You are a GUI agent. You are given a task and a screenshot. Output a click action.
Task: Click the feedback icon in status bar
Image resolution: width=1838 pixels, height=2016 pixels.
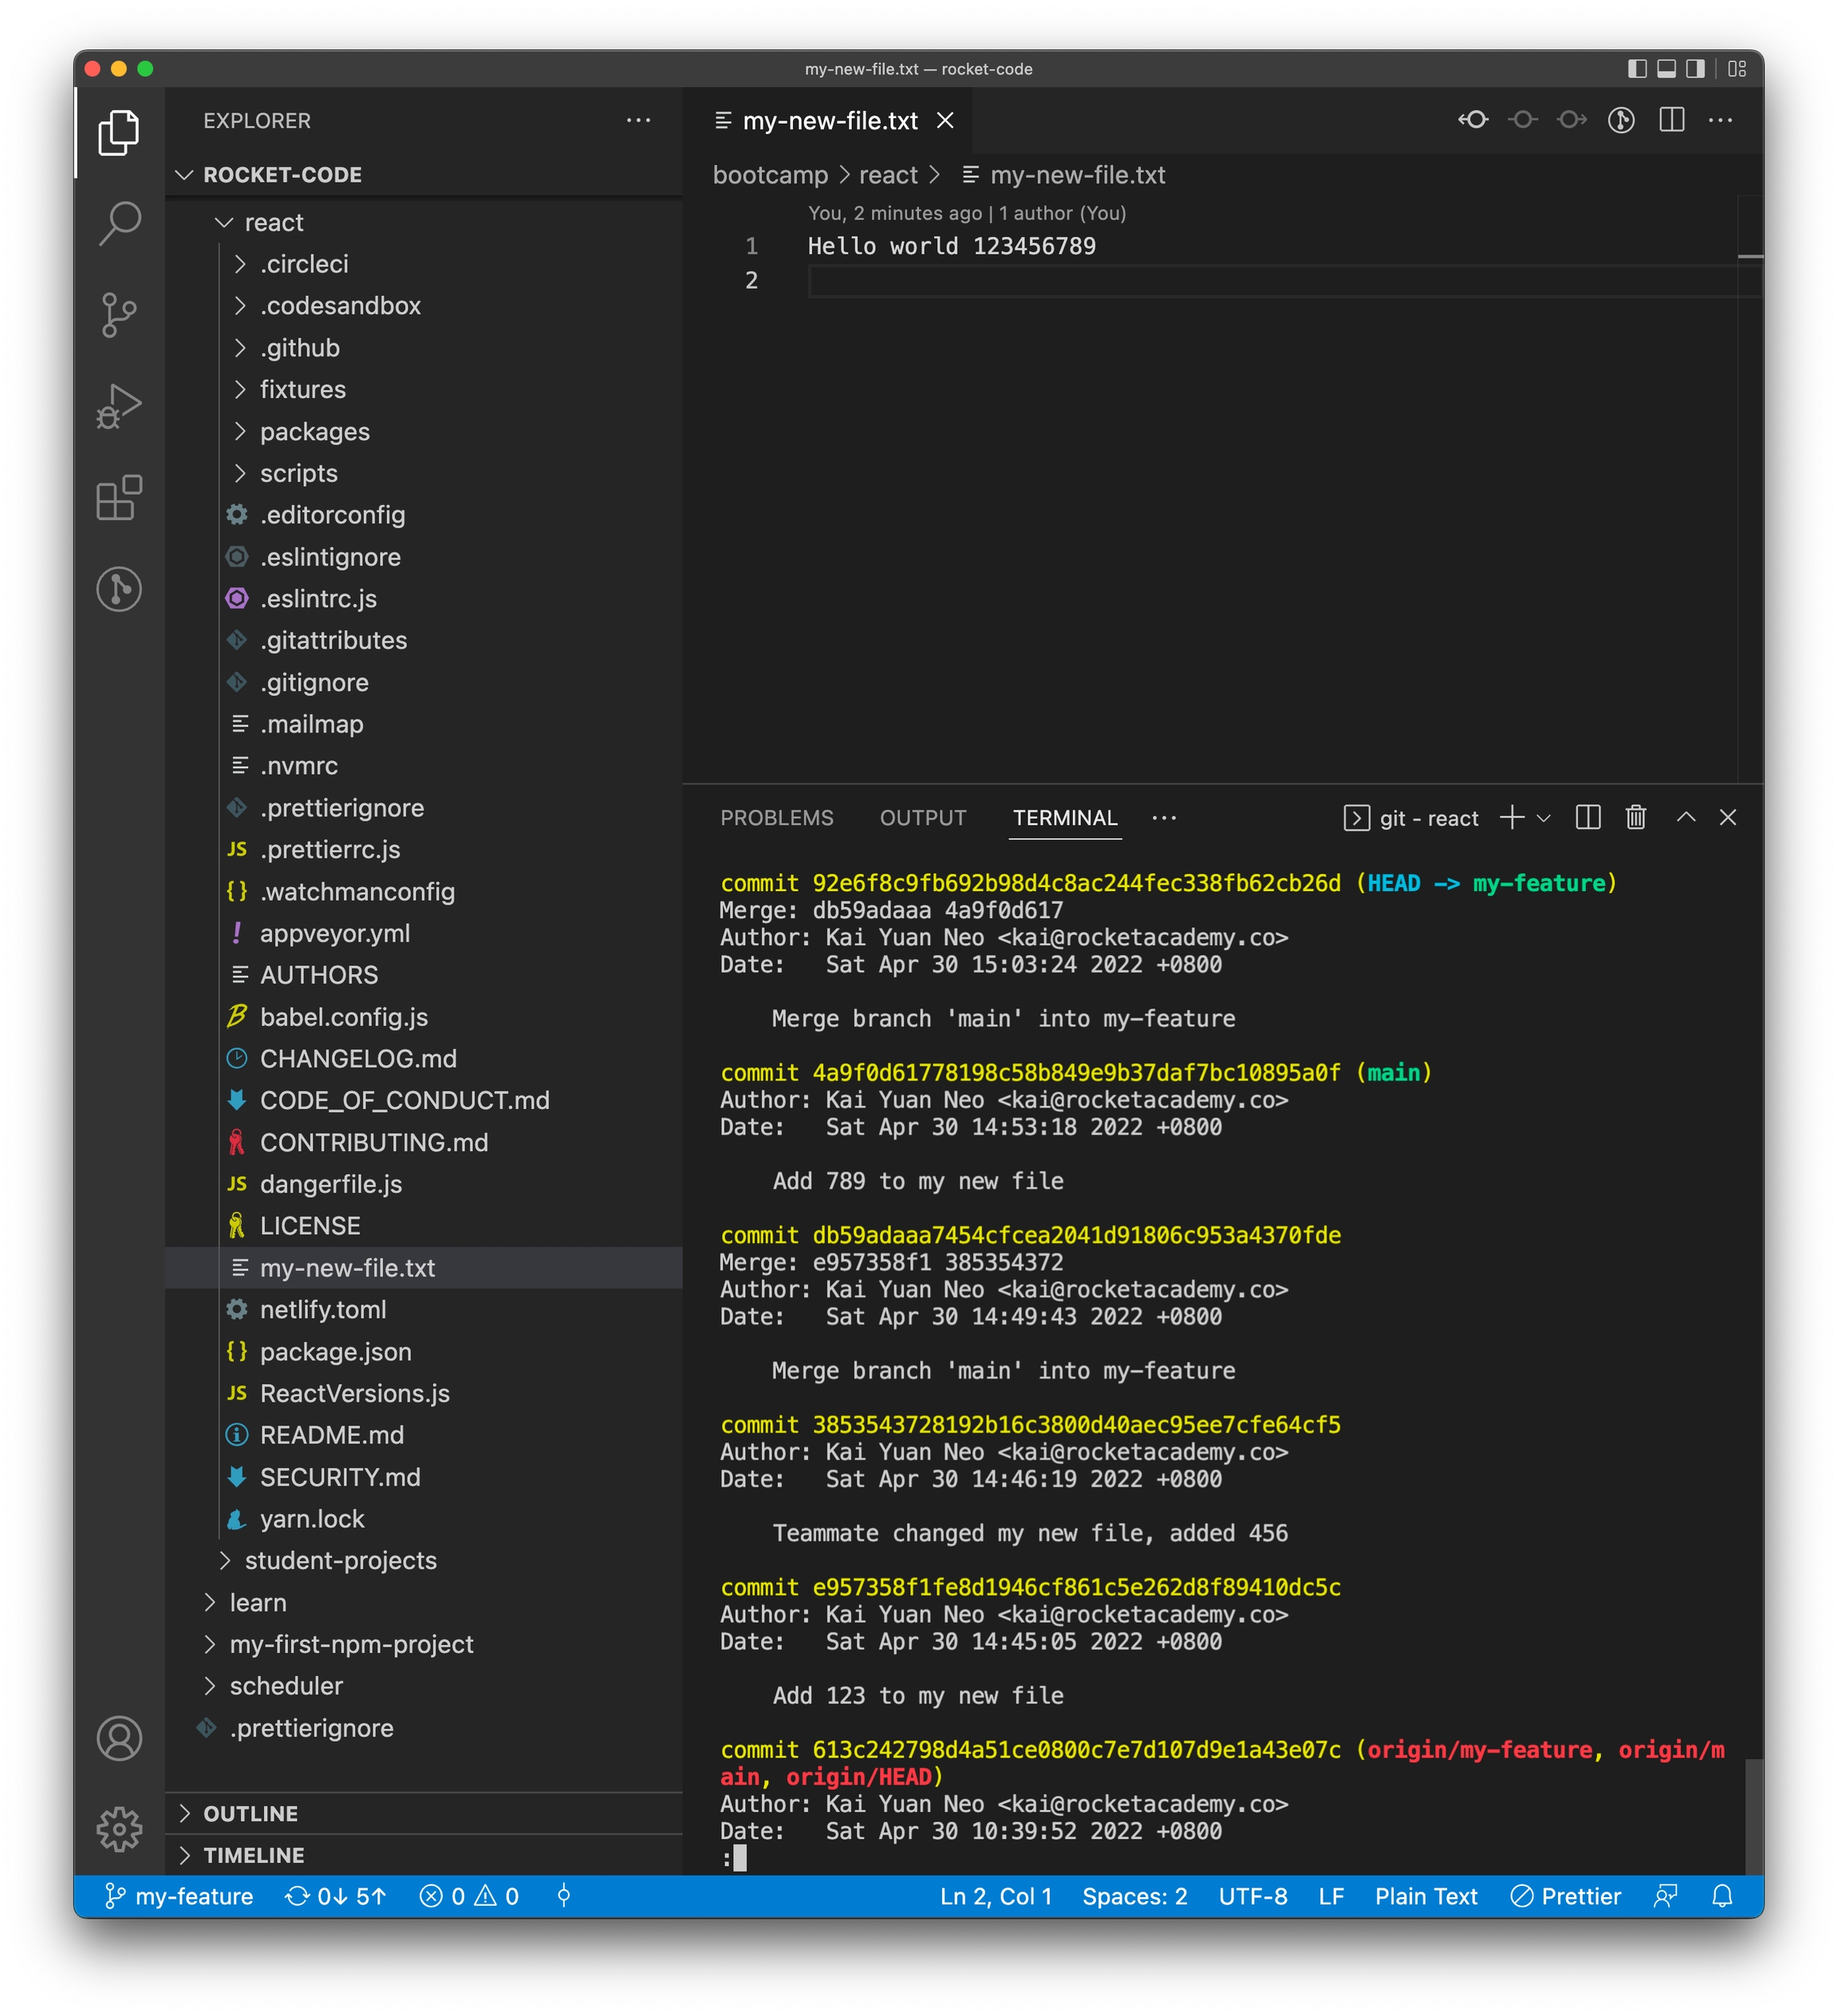coord(1665,1896)
